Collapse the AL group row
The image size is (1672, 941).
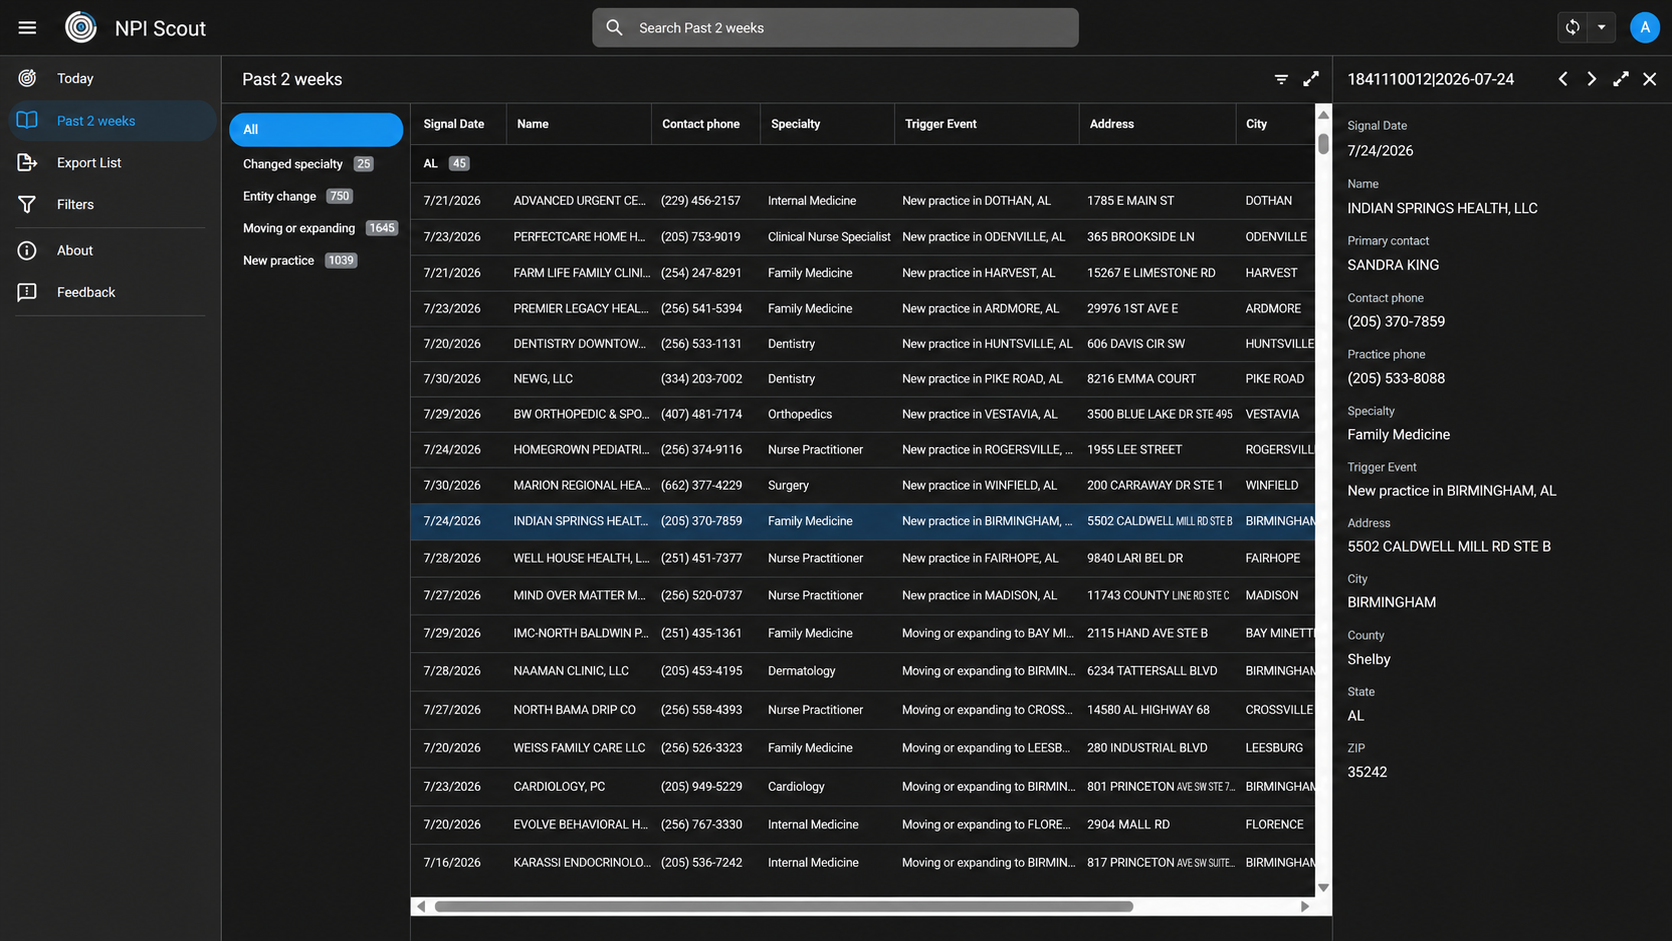[x=863, y=164]
